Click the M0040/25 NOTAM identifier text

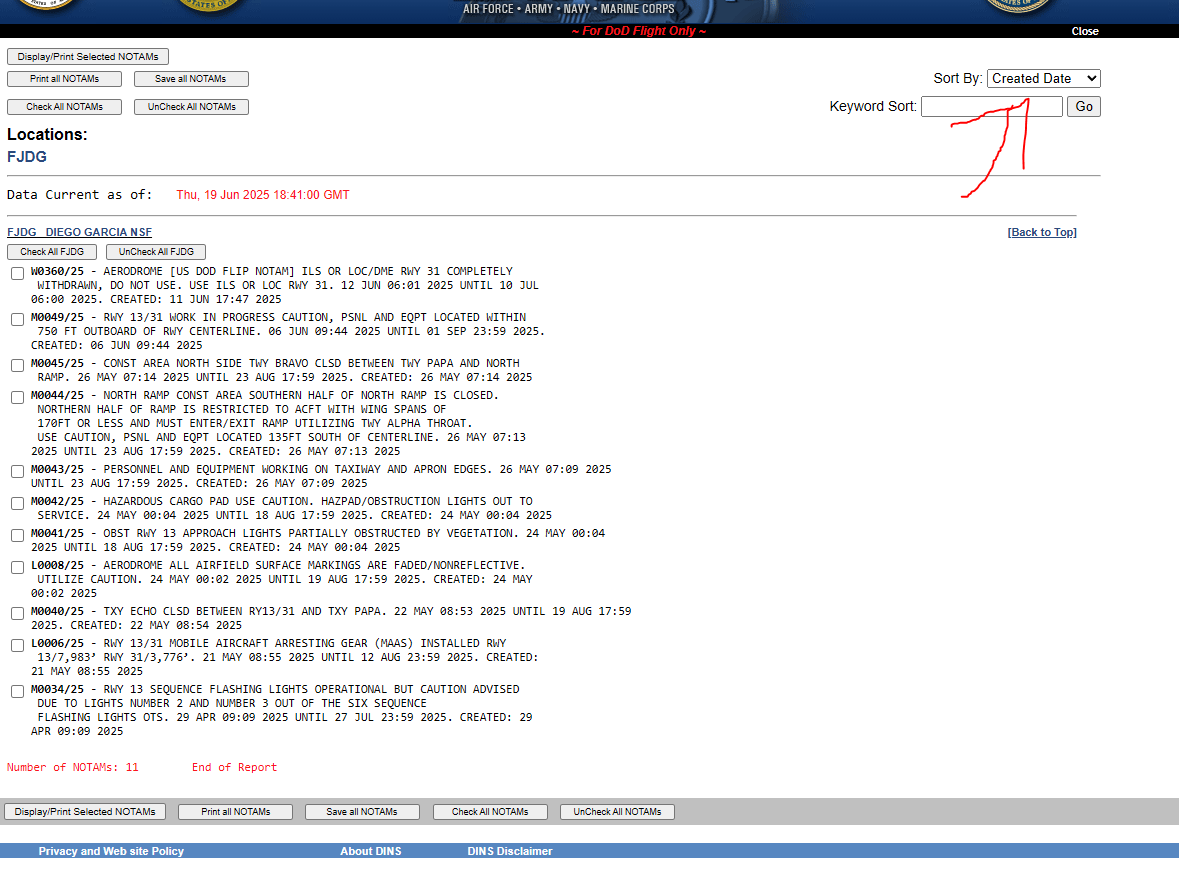click(x=57, y=611)
